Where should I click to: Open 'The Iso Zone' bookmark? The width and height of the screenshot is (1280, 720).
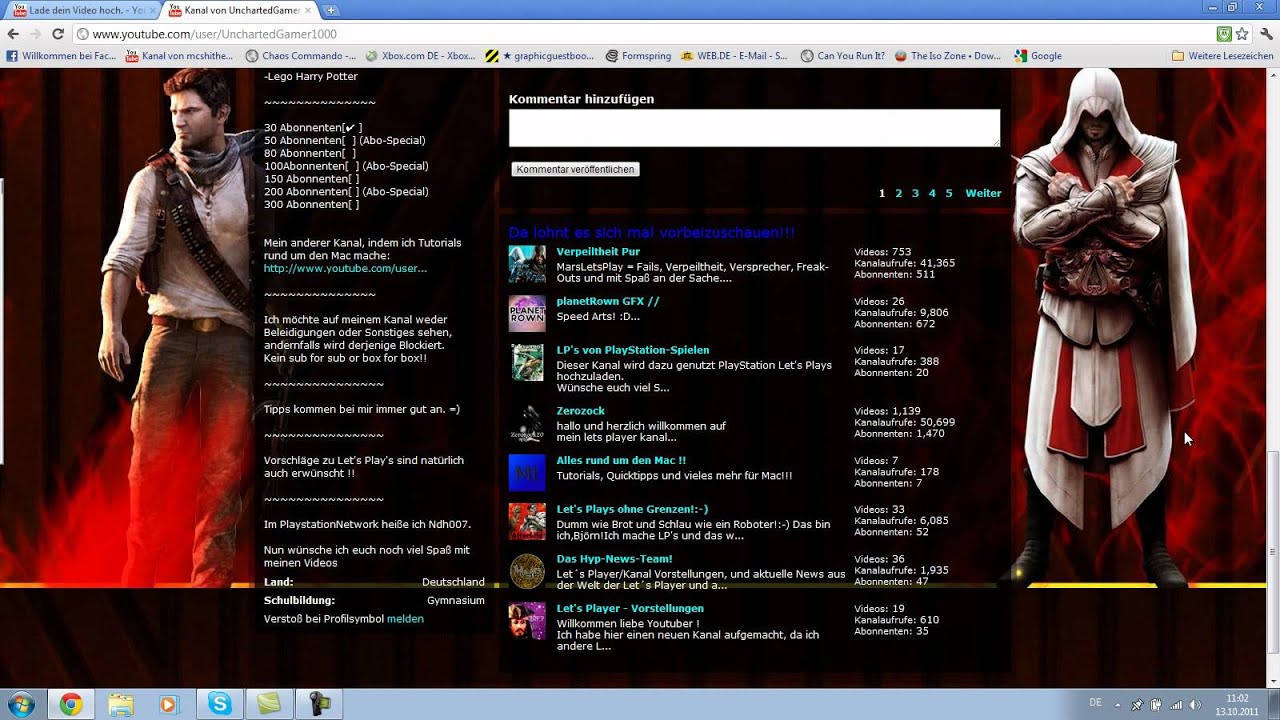pyautogui.click(x=948, y=56)
